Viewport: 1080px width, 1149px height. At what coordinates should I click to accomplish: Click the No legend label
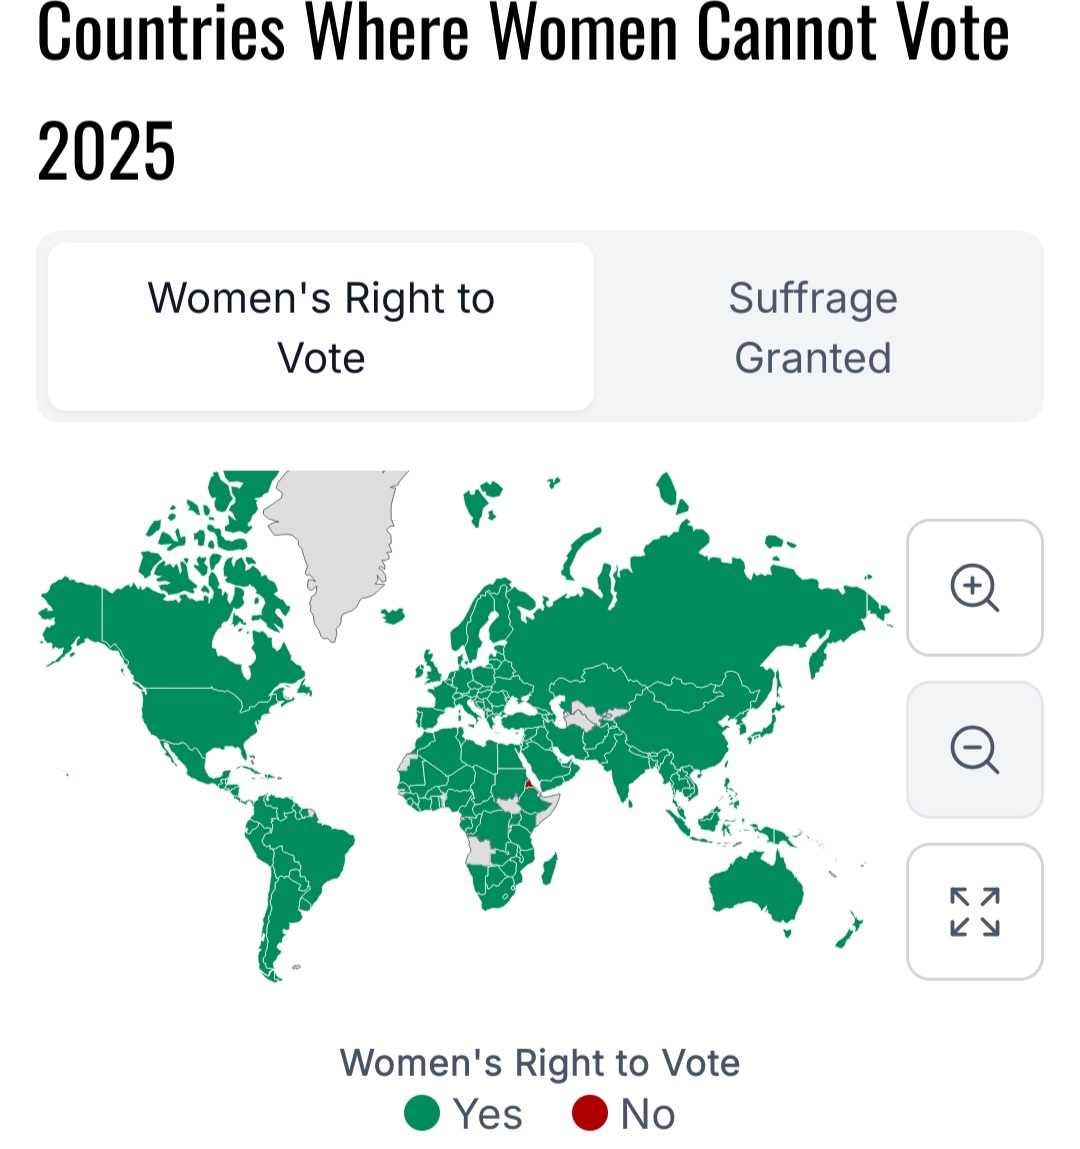[648, 1115]
